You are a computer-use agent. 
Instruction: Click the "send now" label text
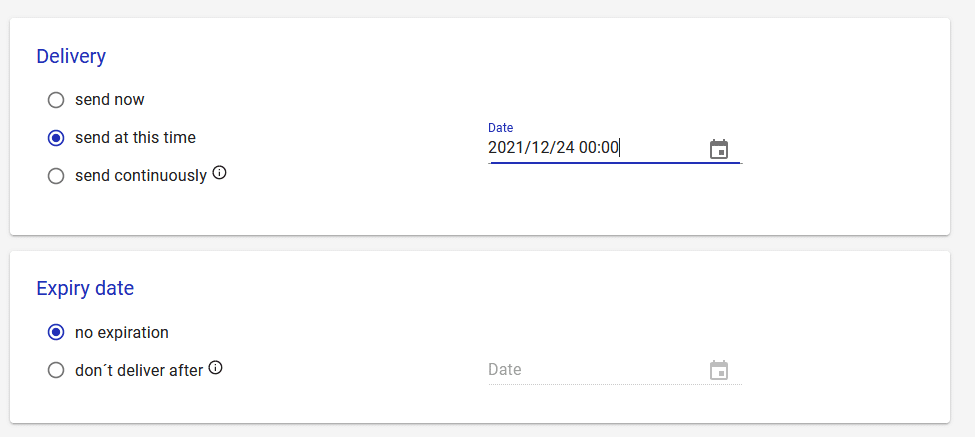pyautogui.click(x=110, y=99)
